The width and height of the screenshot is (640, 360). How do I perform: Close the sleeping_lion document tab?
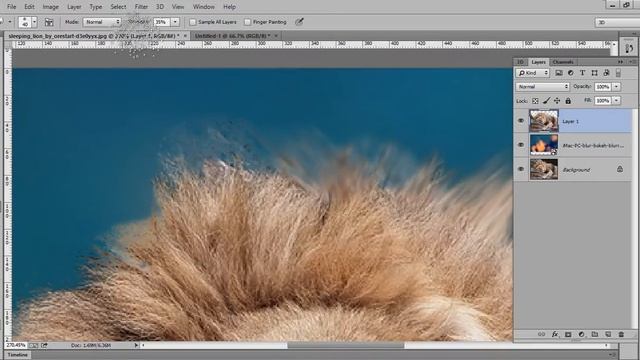click(185, 36)
